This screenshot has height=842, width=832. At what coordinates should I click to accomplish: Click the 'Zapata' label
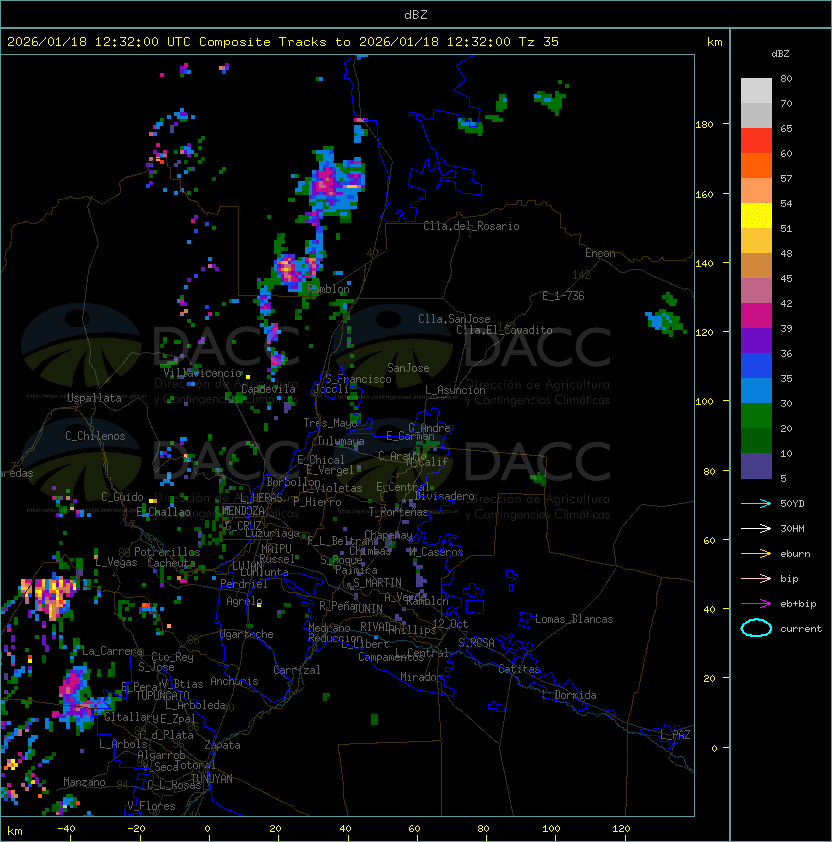(x=222, y=745)
